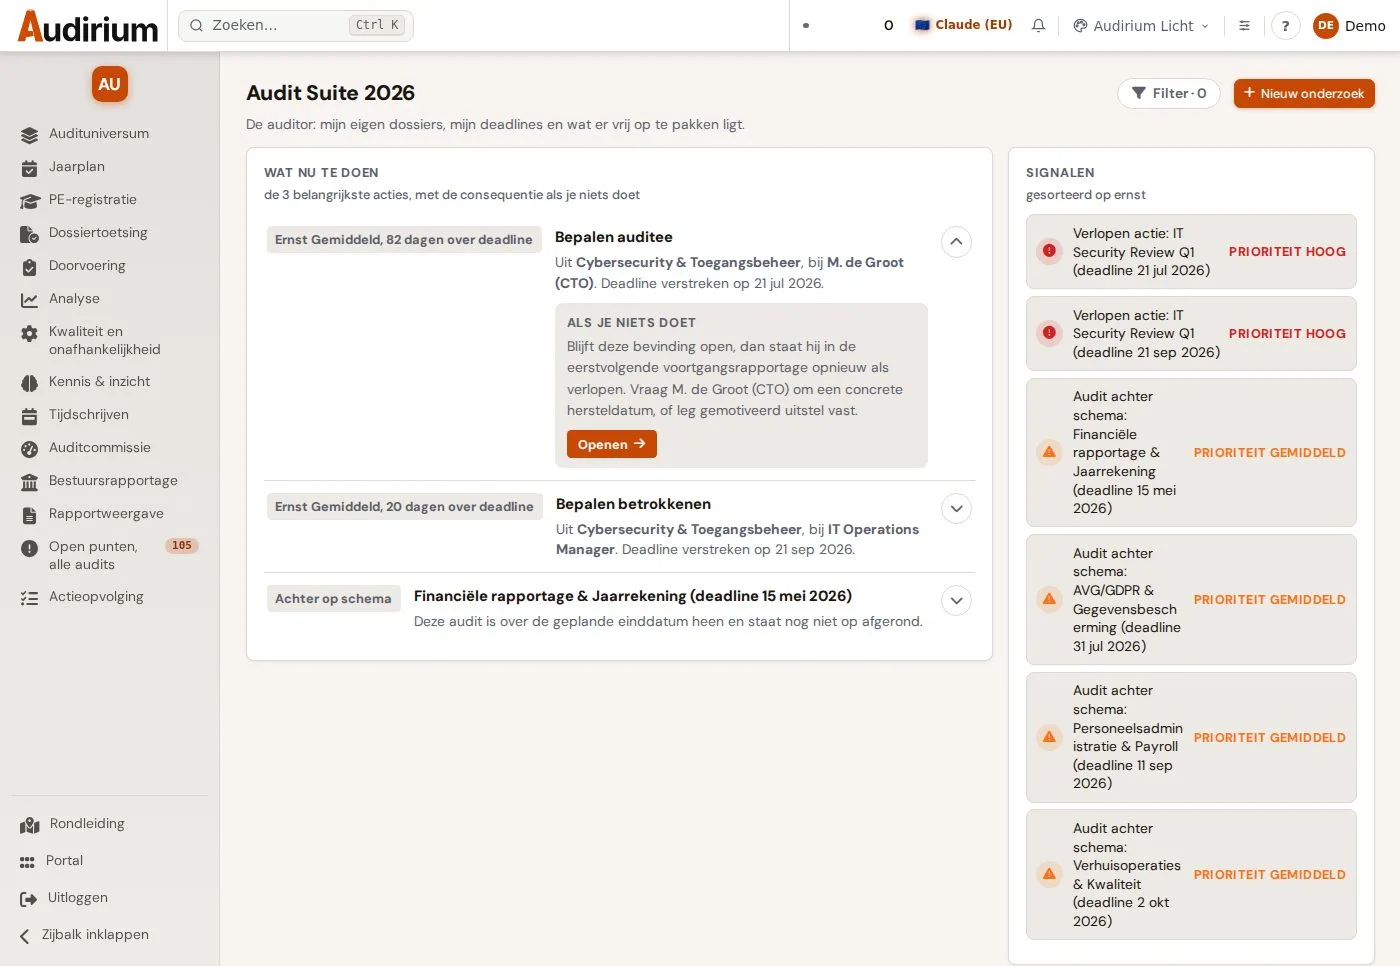Click the Audirium logo
Screen dimensions: 1400x966
pyautogui.click(x=88, y=27)
